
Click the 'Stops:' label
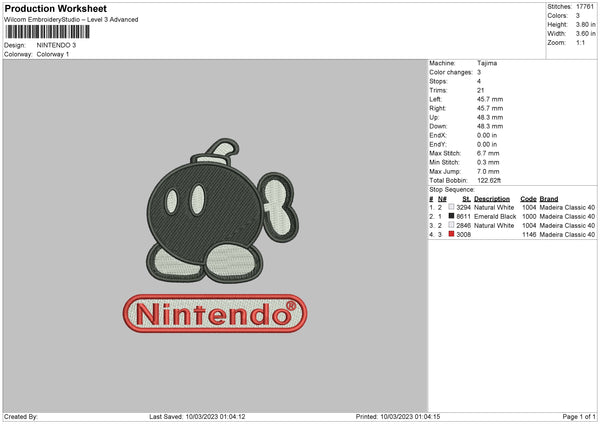click(438, 81)
